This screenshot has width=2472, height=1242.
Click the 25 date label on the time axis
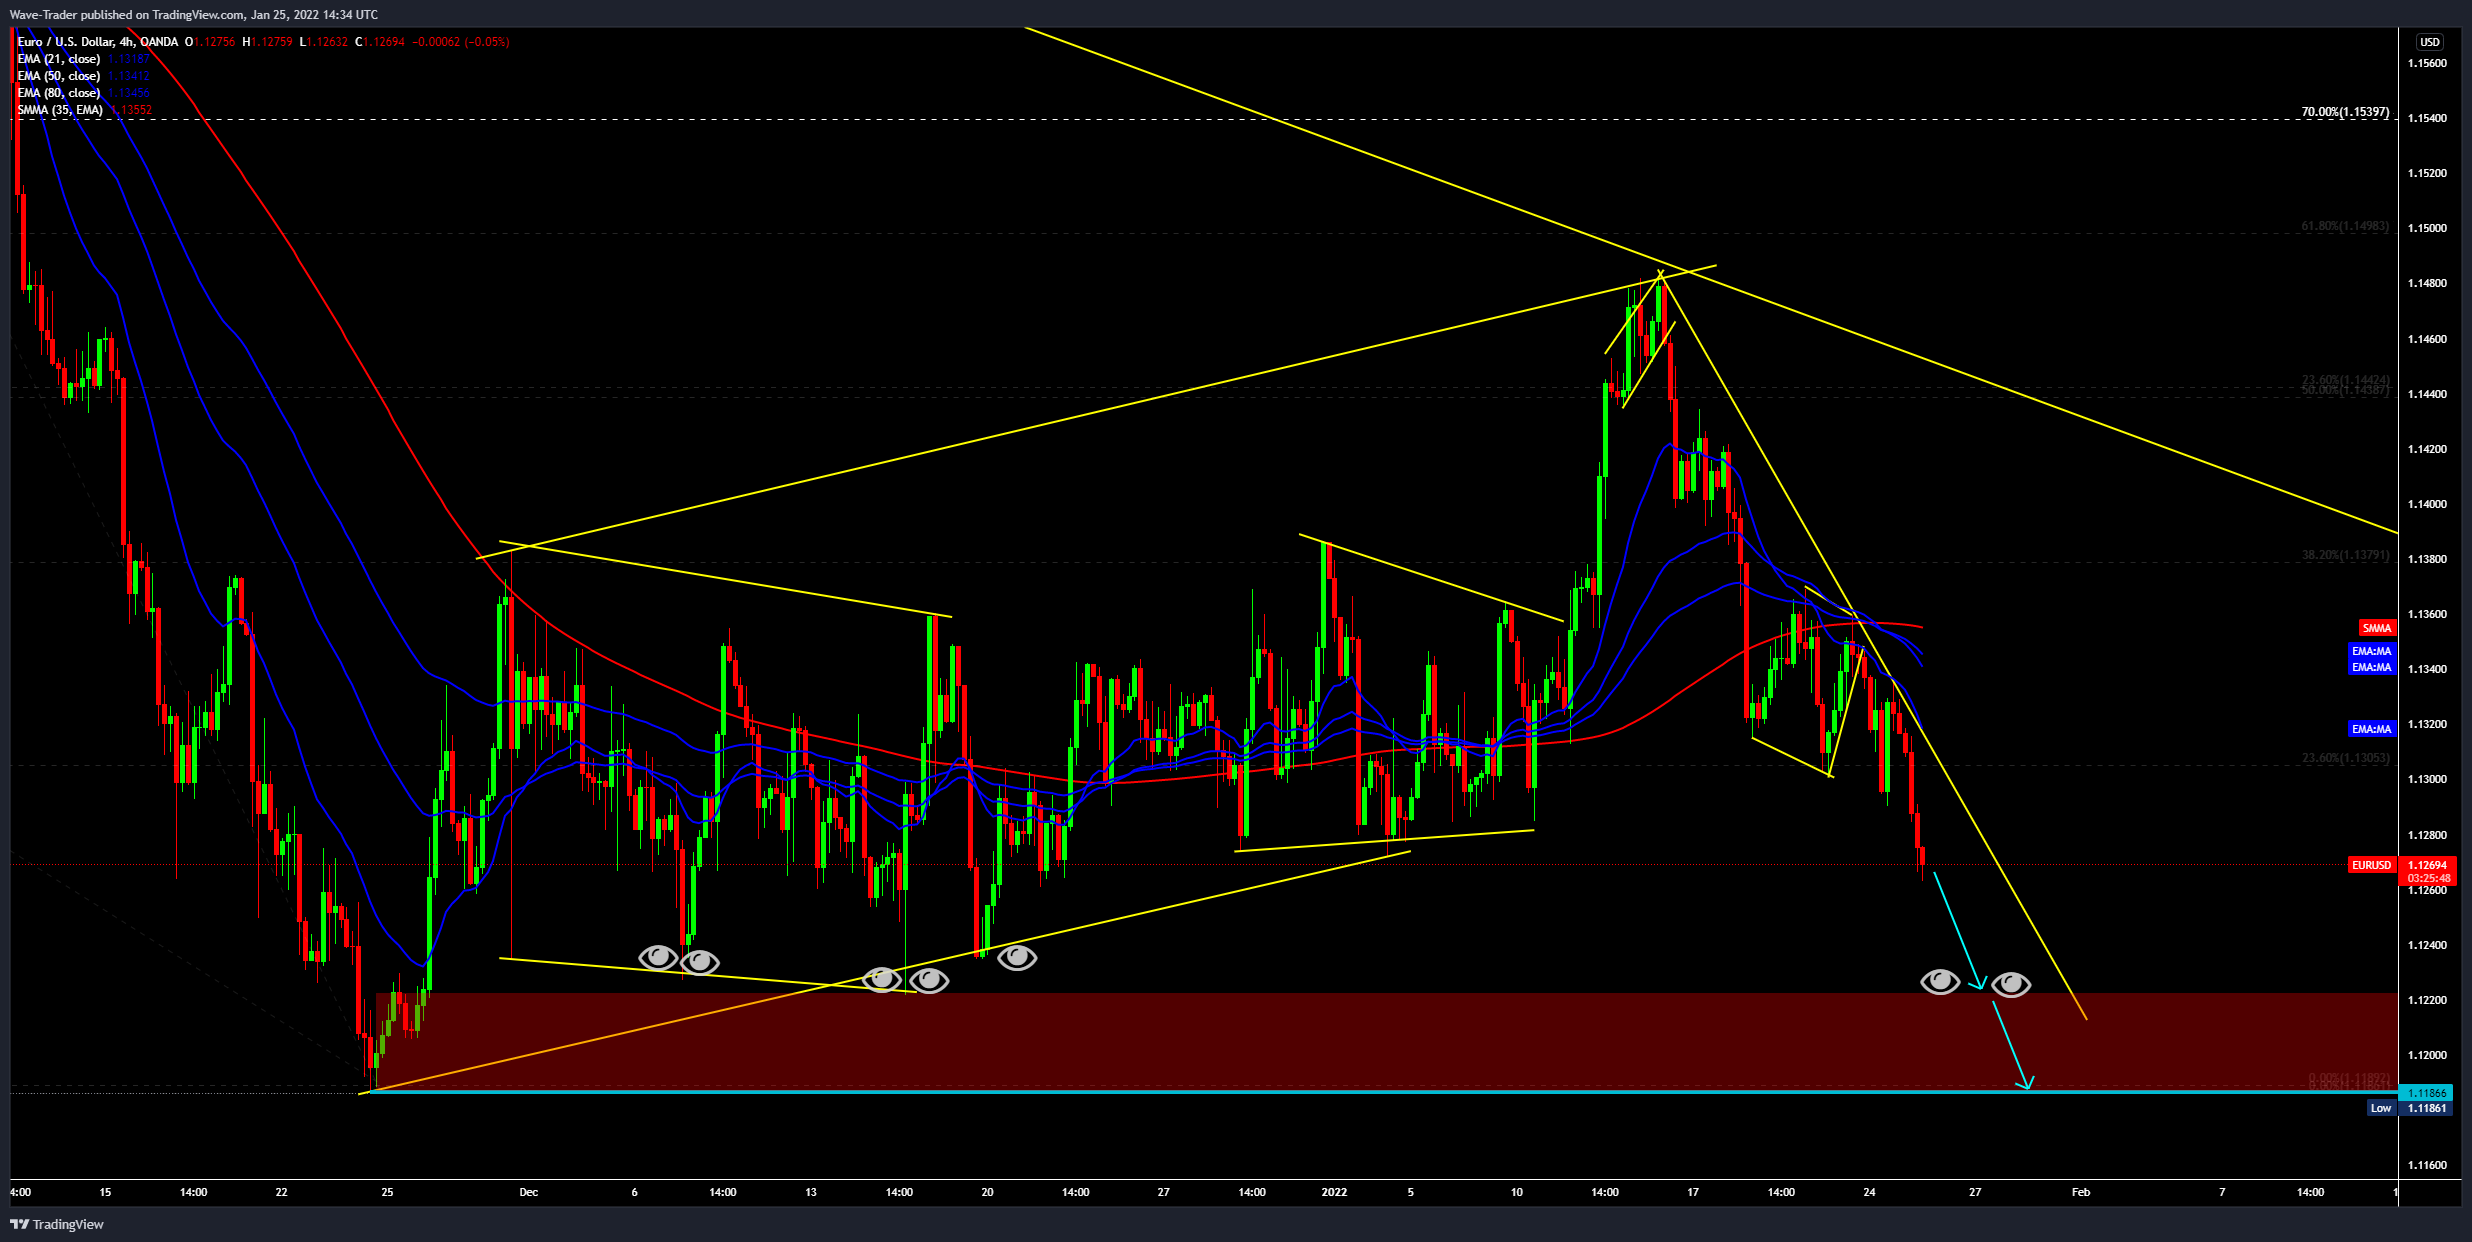pos(387,1192)
